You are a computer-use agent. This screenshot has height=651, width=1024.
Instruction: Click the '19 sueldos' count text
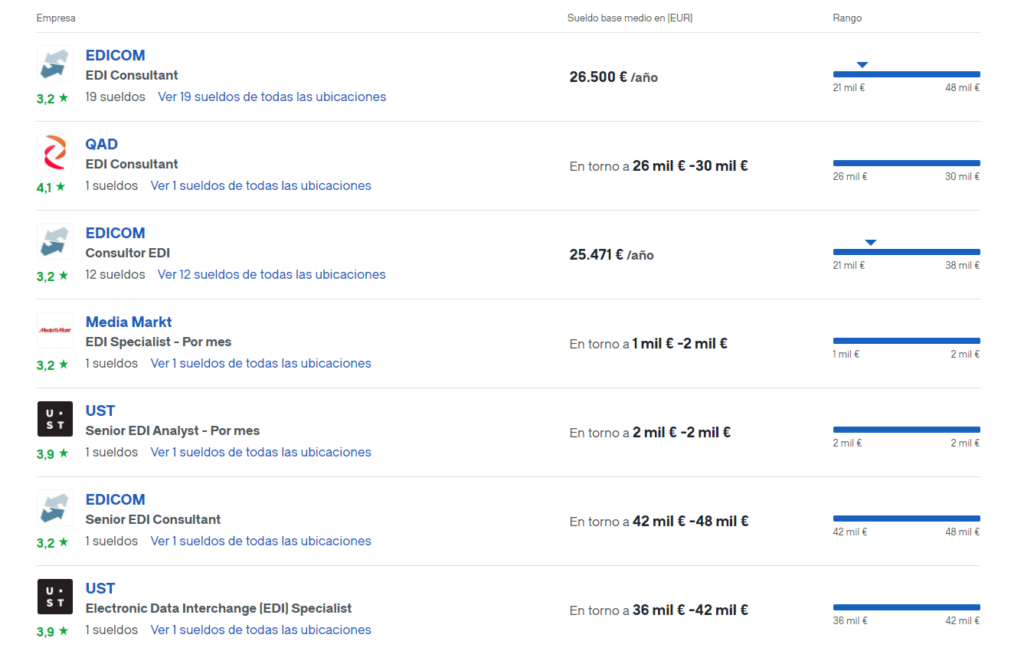115,97
